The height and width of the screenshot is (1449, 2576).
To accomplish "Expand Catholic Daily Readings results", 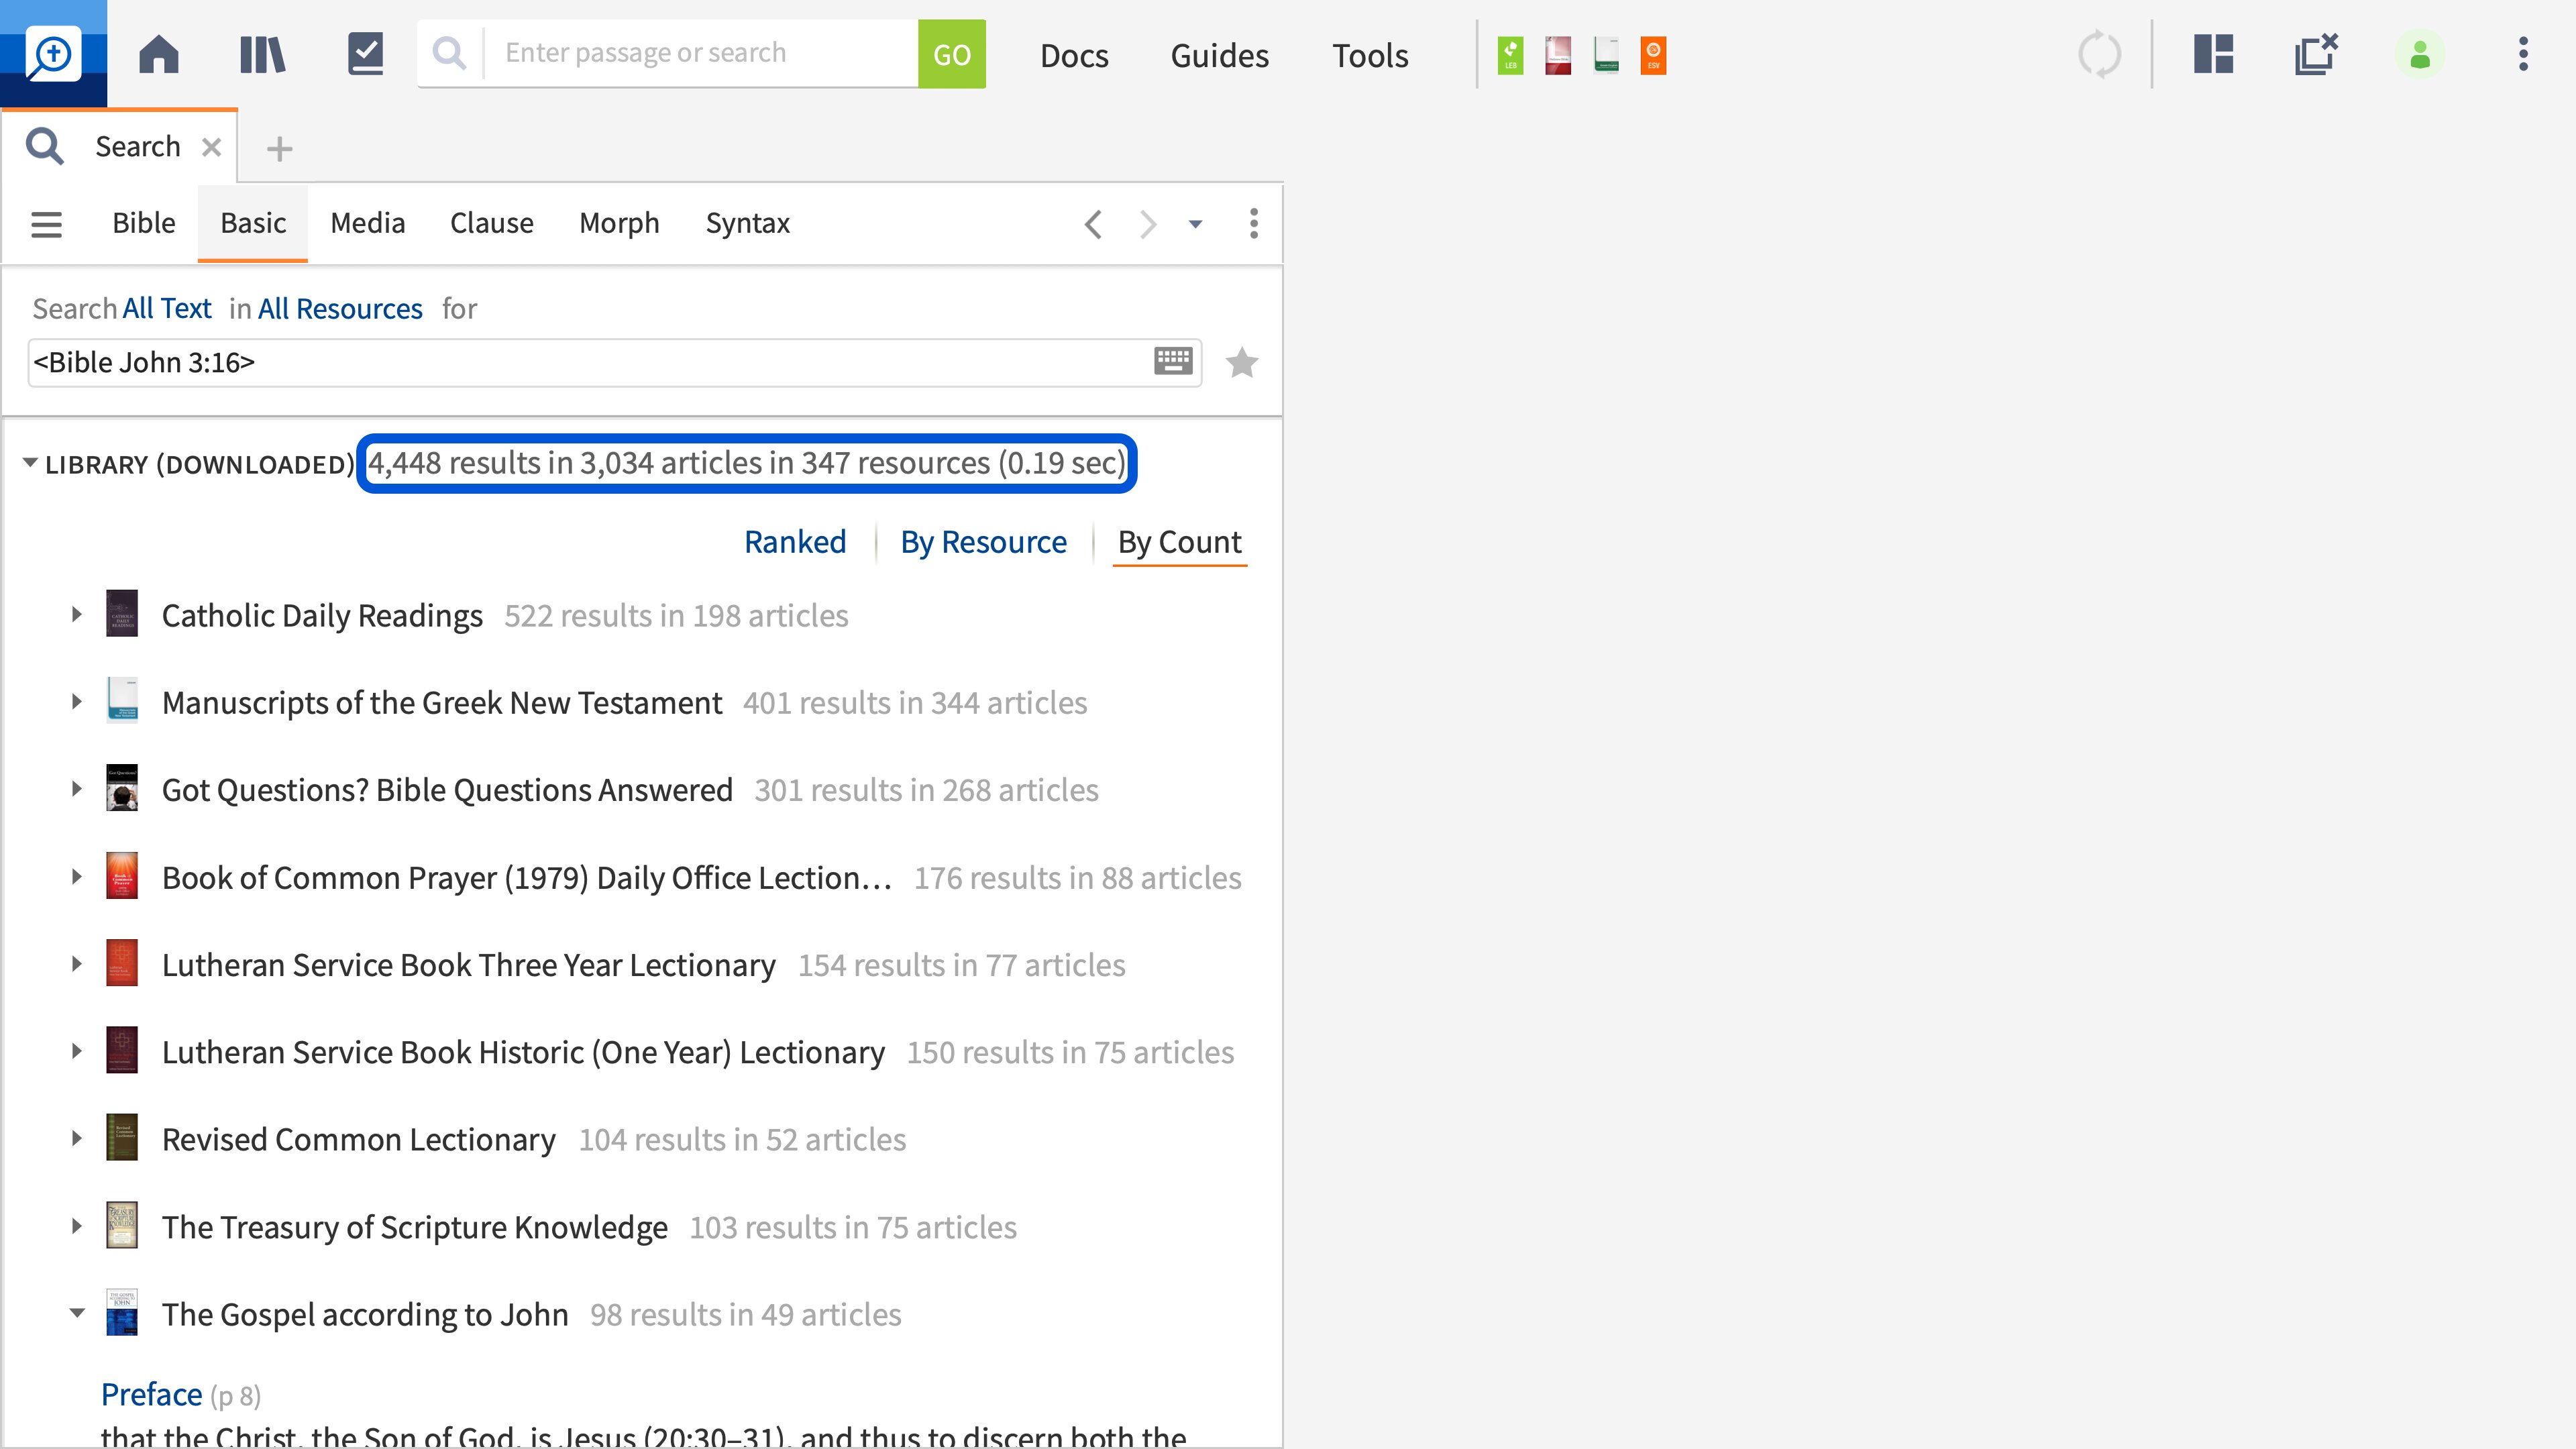I will 77,615.
